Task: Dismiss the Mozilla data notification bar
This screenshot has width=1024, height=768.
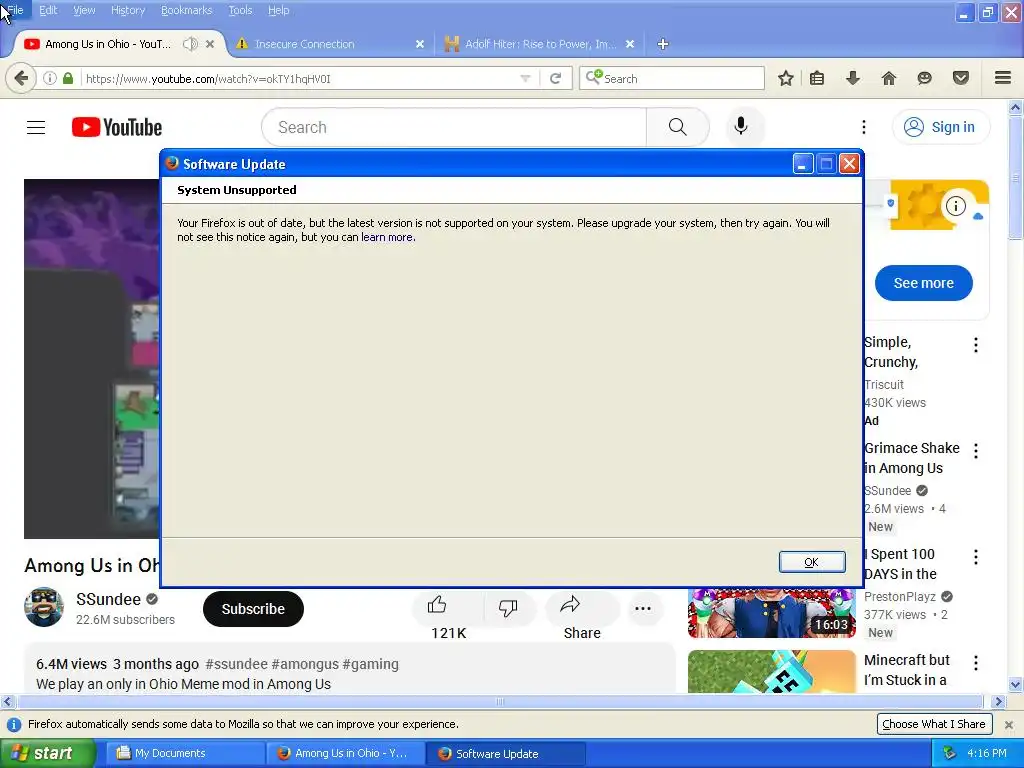Action: pyautogui.click(x=1008, y=724)
